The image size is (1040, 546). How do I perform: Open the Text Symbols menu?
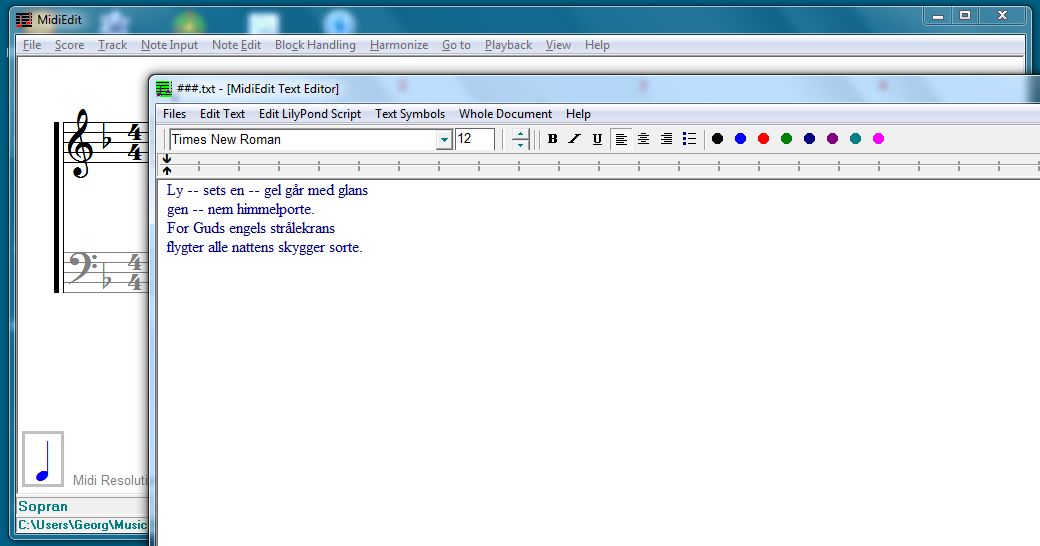coord(410,114)
